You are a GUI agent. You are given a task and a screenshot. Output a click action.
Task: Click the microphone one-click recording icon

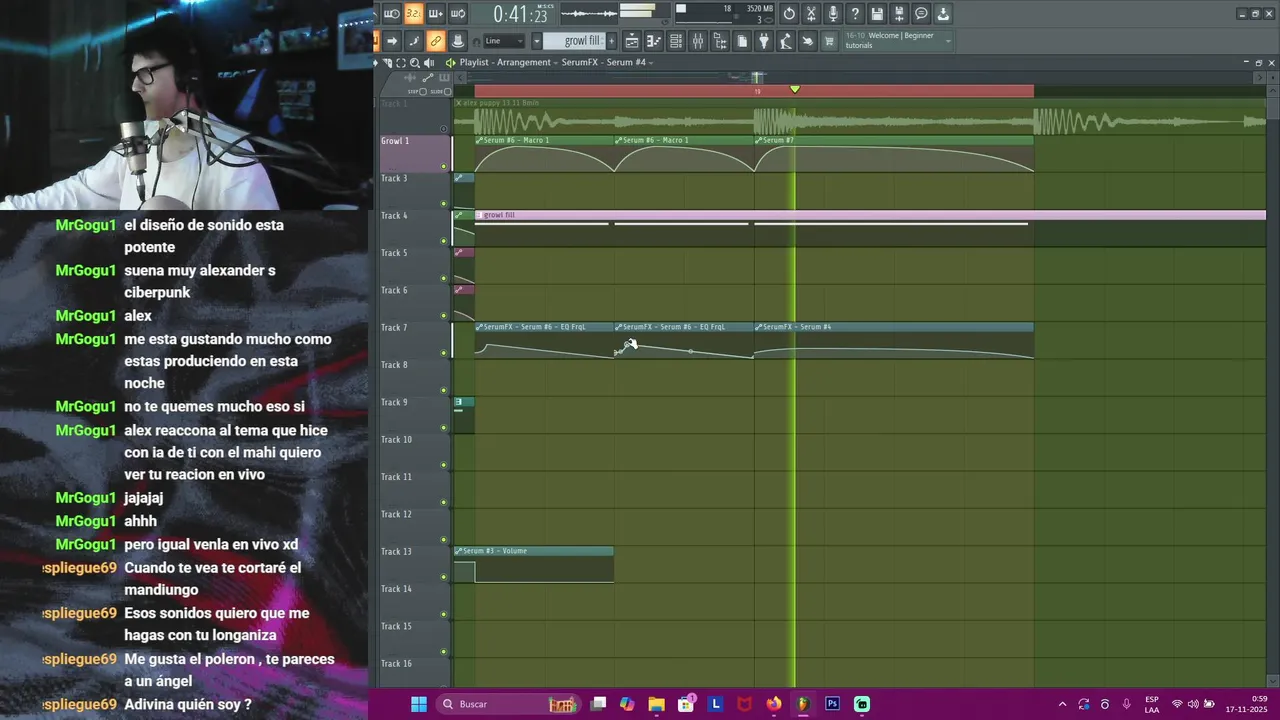[x=833, y=14]
